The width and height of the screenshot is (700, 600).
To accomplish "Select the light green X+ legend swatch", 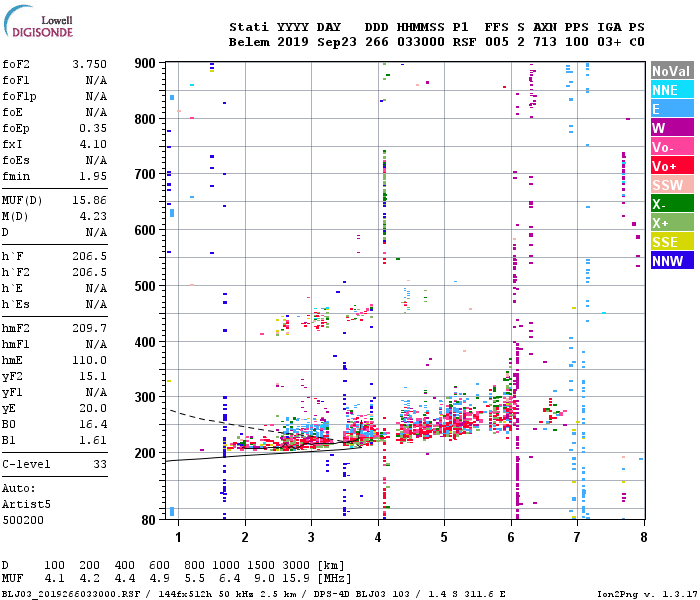I will click(672, 223).
